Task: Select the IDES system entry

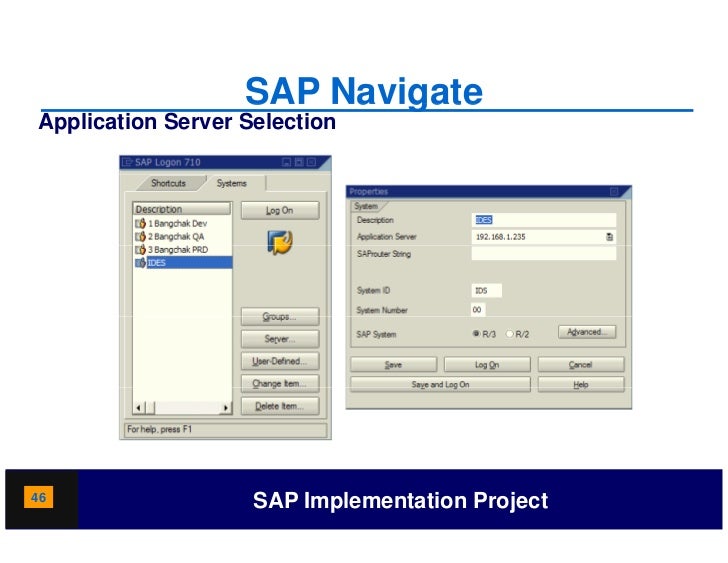Action: click(x=182, y=262)
